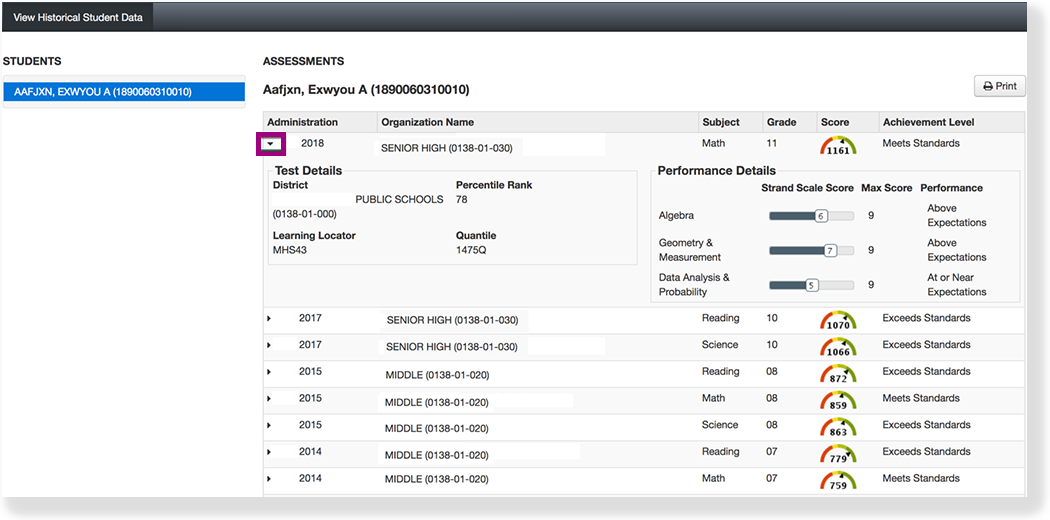Click the 872 Reading score gauge
Viewport: 1050px width, 520px height.
[x=838, y=375]
